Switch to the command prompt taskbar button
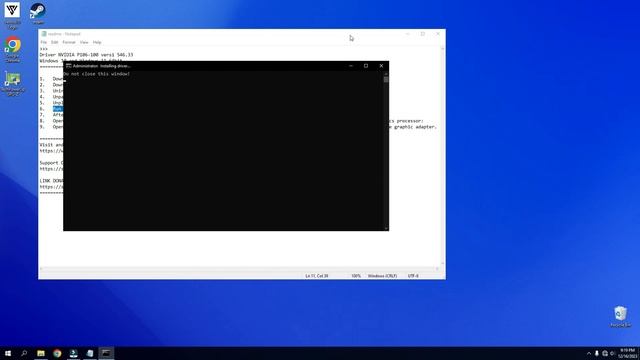The height and width of the screenshot is (360, 640). 106,353
